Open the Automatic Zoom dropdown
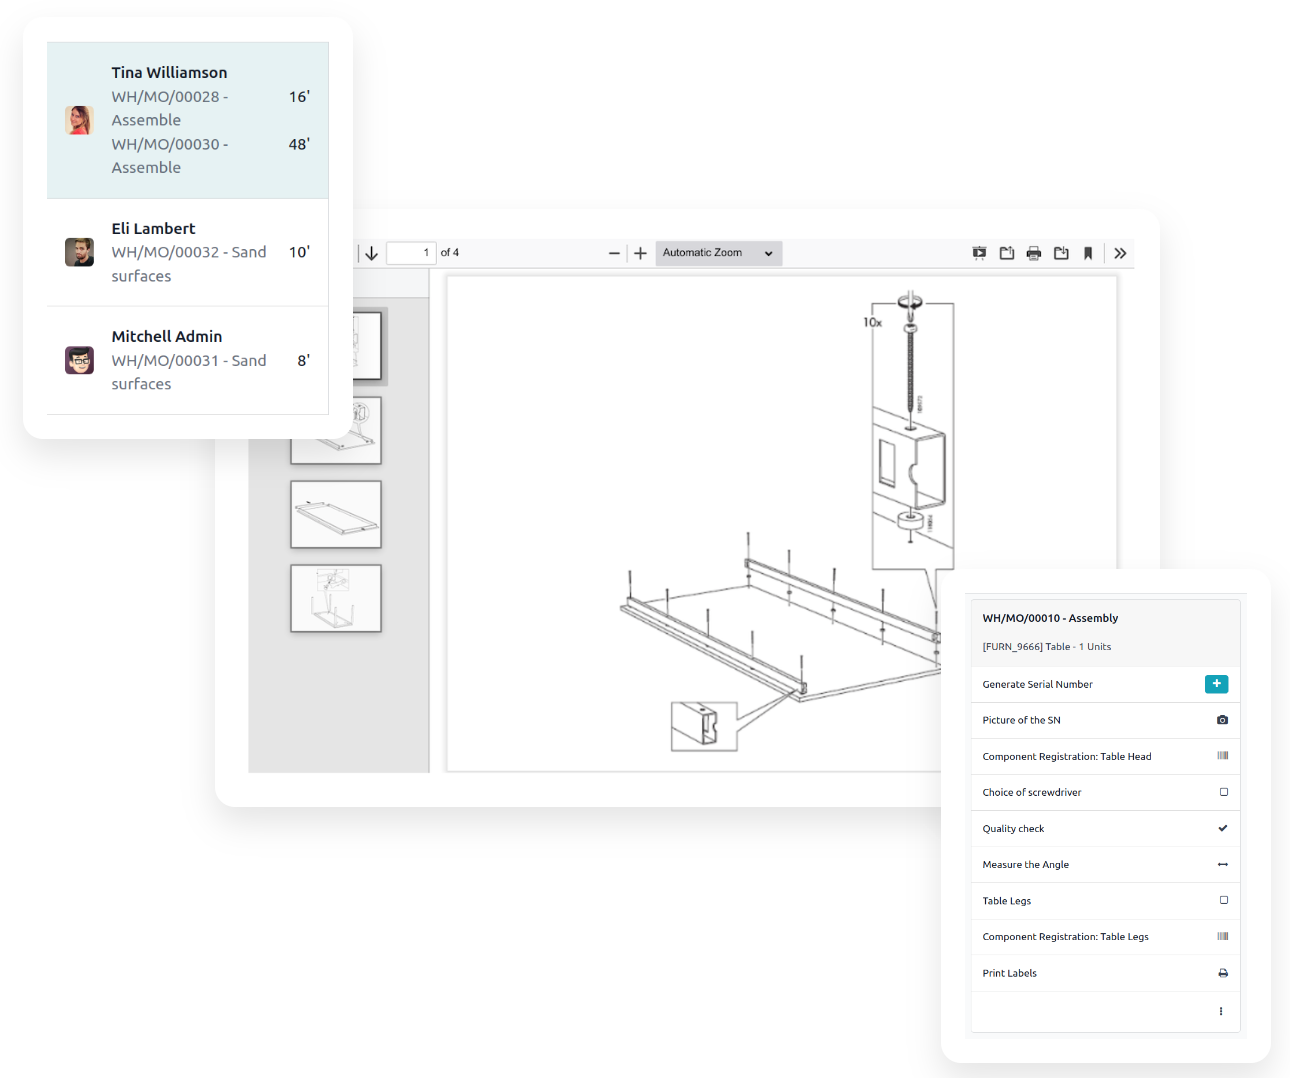 coord(718,253)
